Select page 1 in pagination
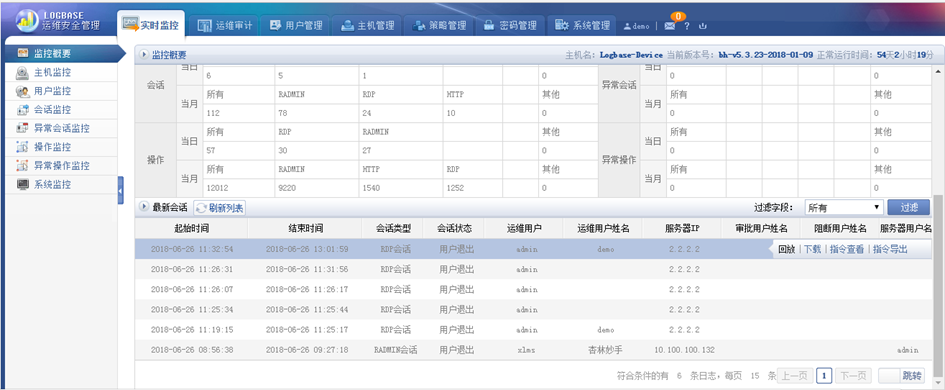The image size is (945, 390). [x=824, y=376]
